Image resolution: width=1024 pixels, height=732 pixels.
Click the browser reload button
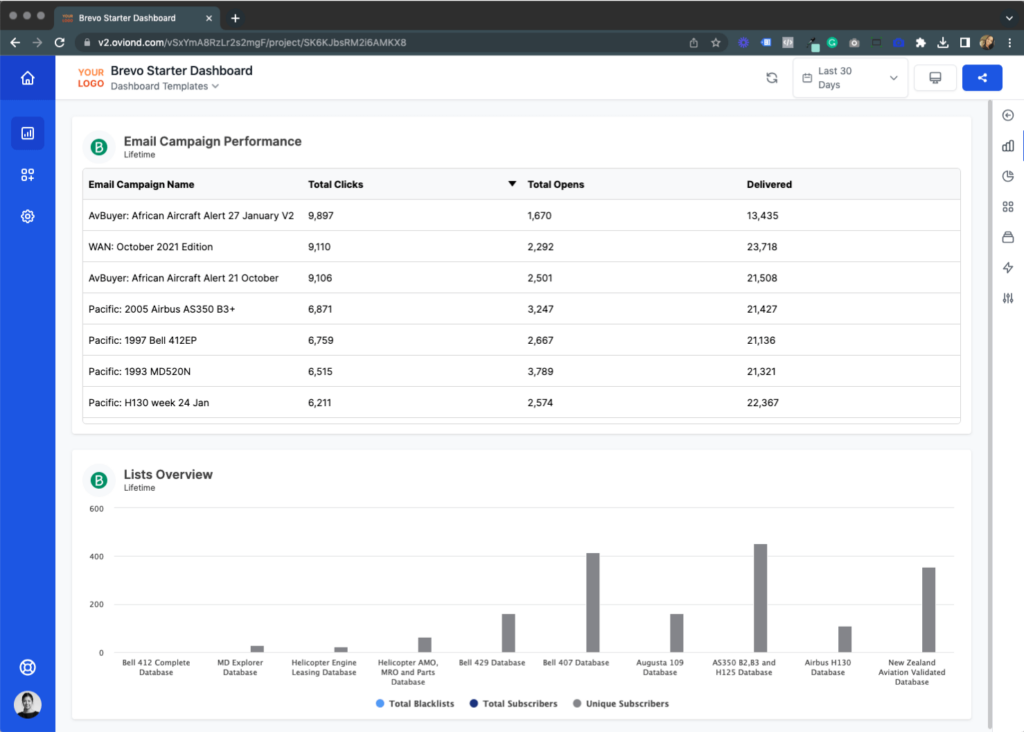[x=59, y=42]
